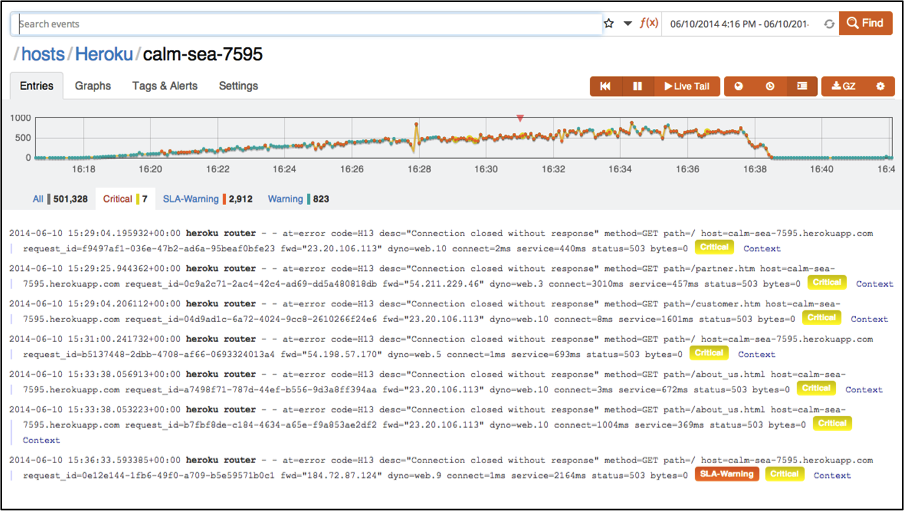Filter by Warning 823 events
The image size is (904, 511).
(x=298, y=199)
